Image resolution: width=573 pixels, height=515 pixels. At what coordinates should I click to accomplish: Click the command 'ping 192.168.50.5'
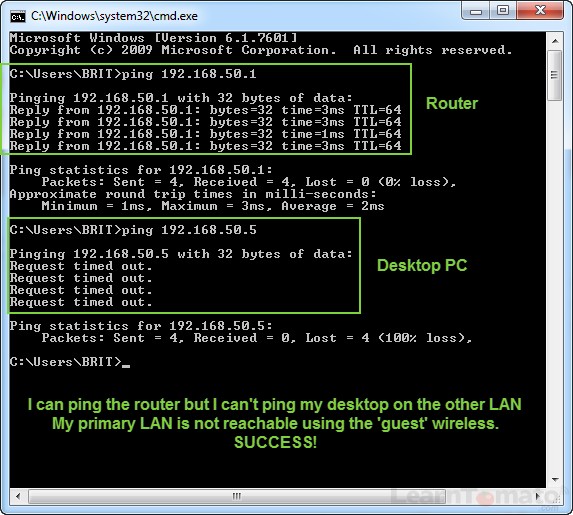coord(189,230)
